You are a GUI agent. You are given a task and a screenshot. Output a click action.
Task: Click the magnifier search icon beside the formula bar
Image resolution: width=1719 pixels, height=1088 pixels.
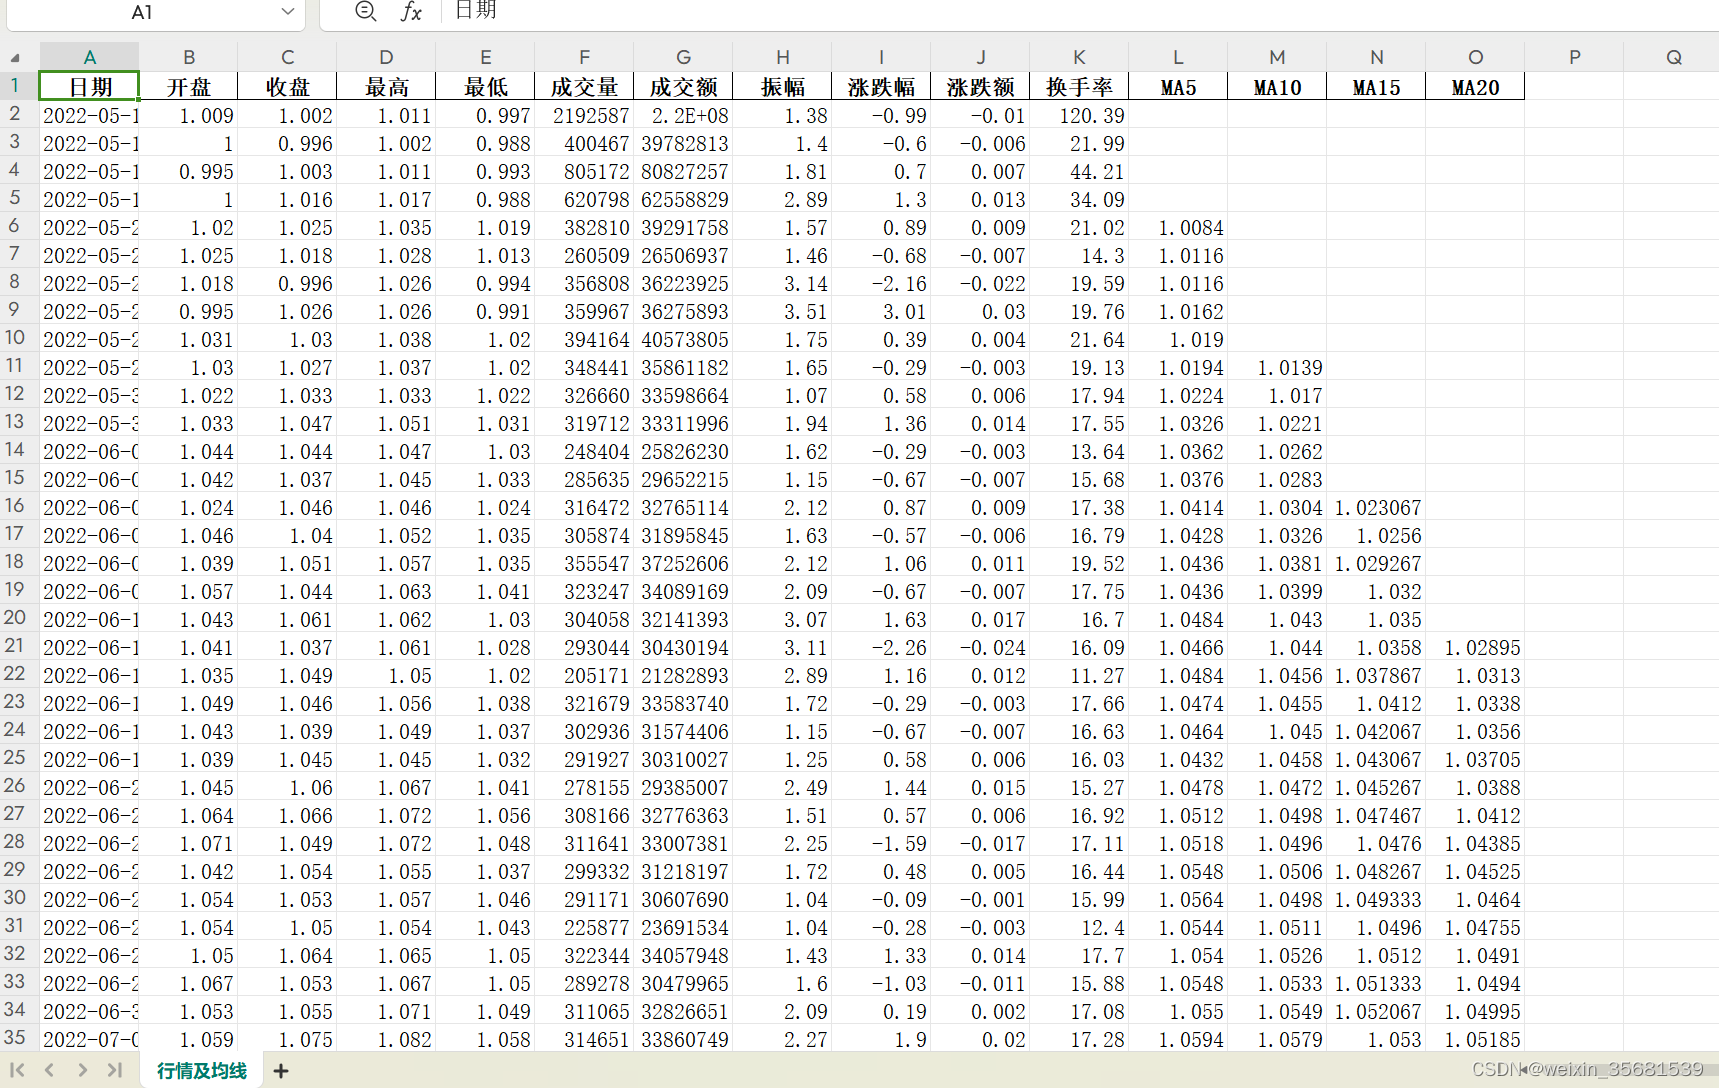click(364, 12)
